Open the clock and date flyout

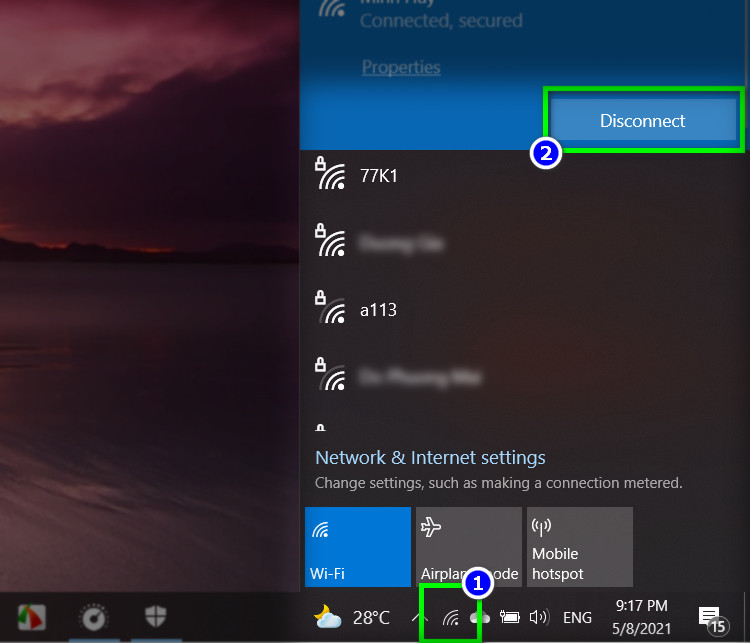[641, 616]
